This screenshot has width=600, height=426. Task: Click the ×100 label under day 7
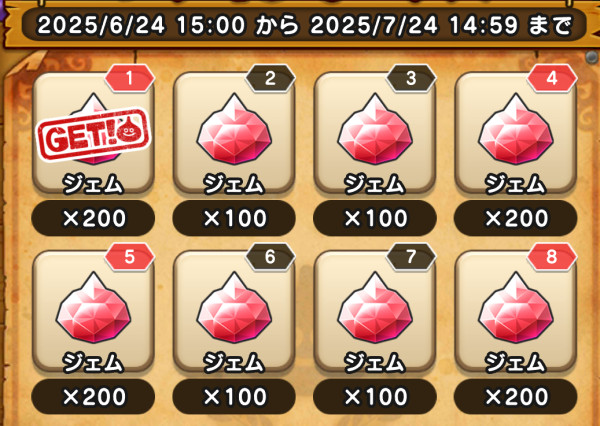(375, 397)
